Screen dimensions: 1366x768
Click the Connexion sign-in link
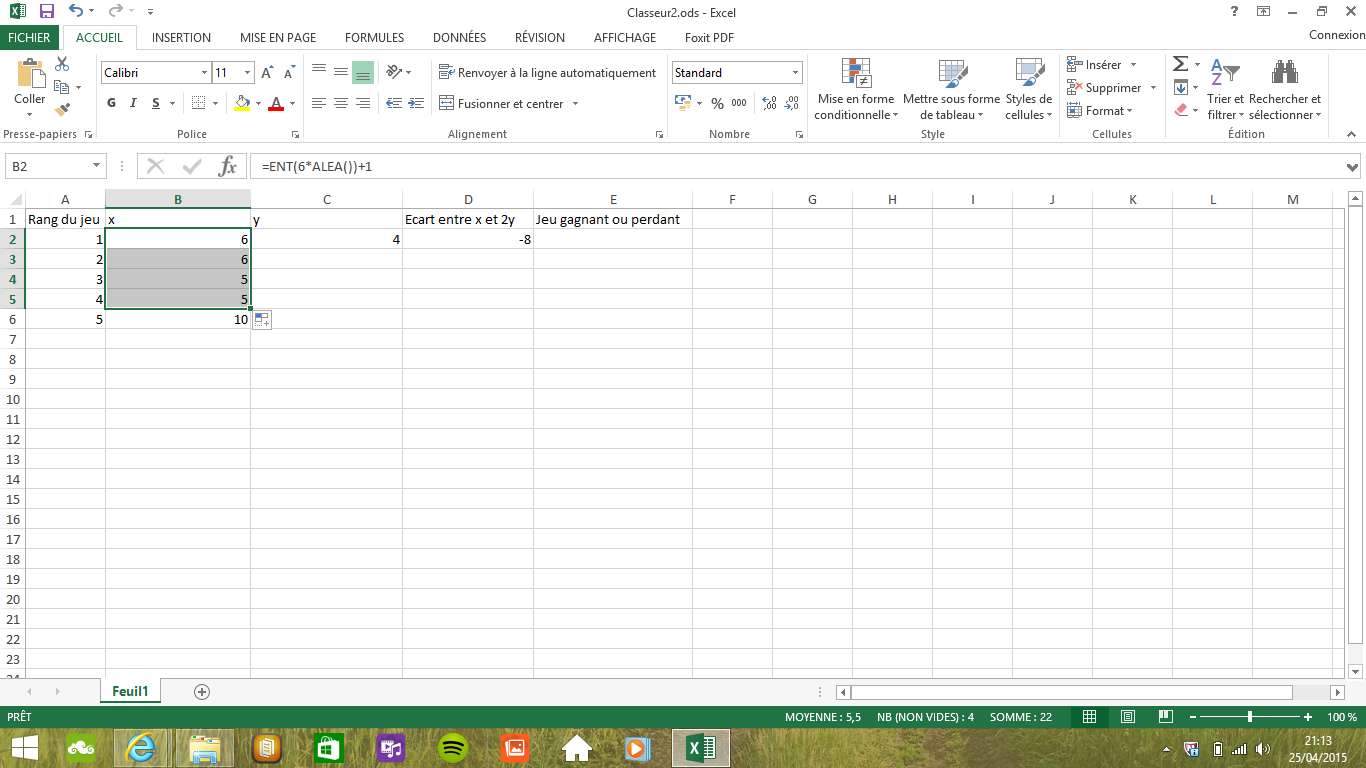click(x=1336, y=35)
